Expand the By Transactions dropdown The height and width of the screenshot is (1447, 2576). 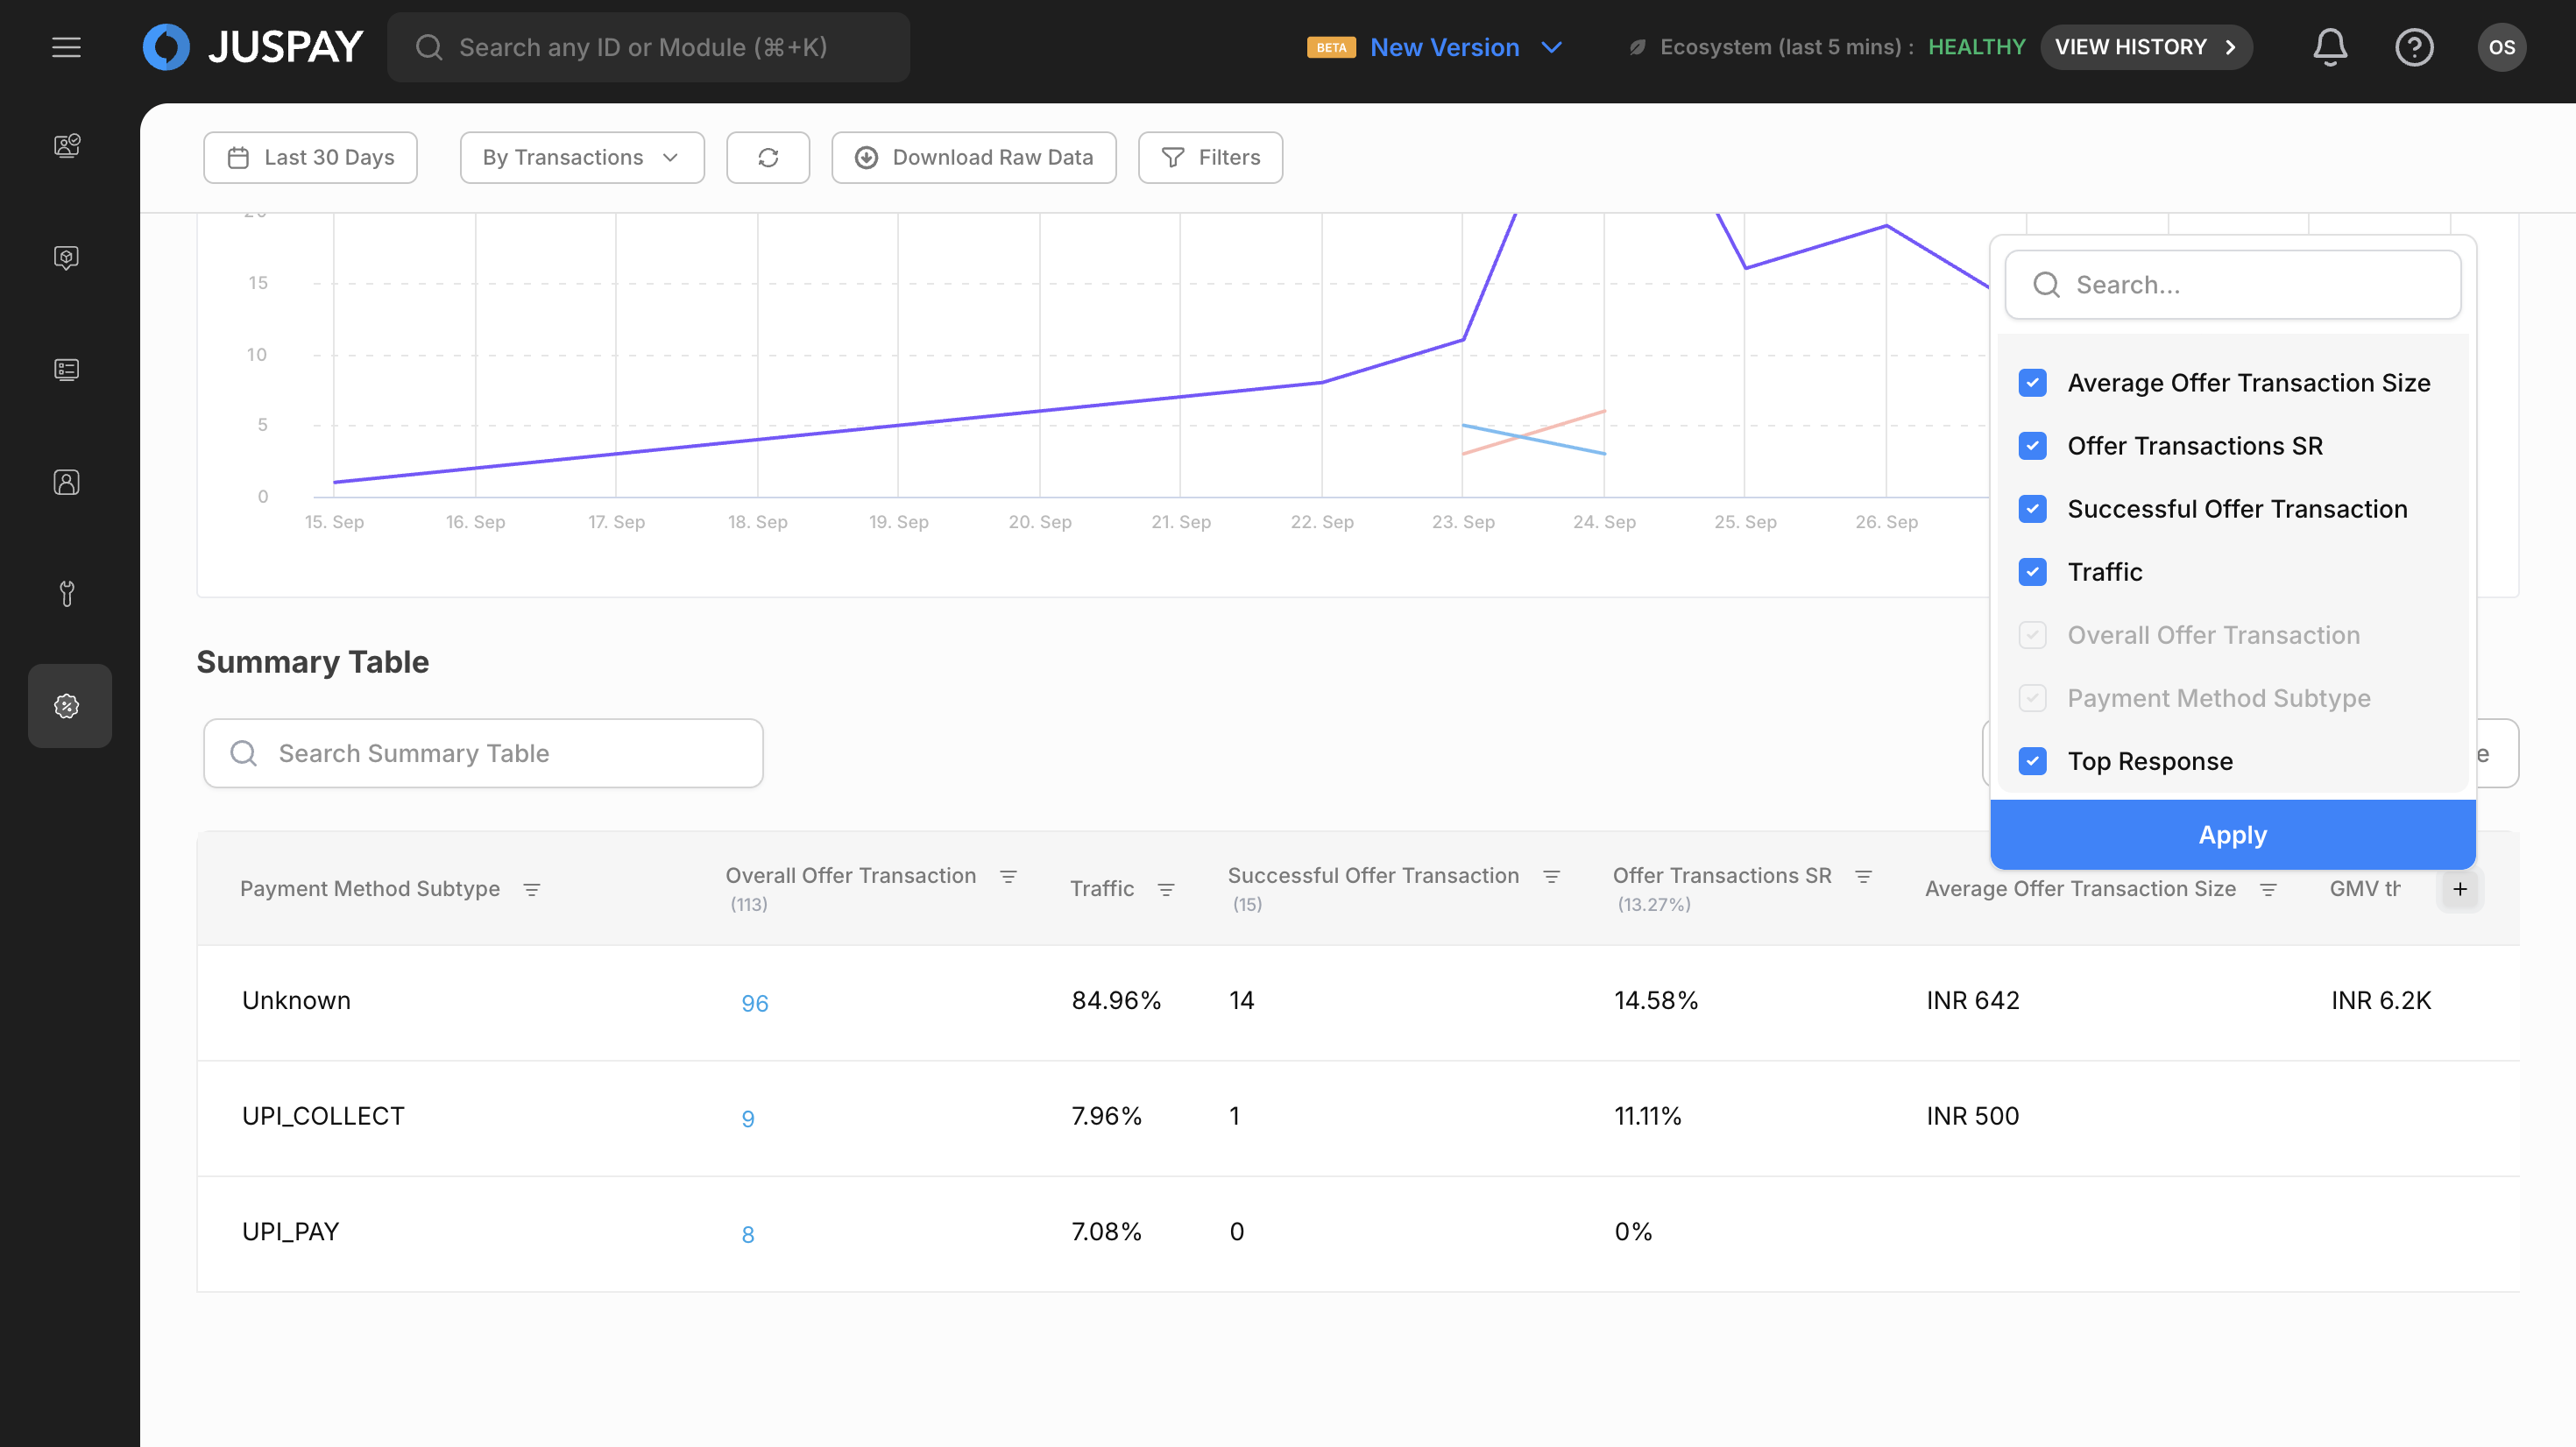tap(582, 157)
